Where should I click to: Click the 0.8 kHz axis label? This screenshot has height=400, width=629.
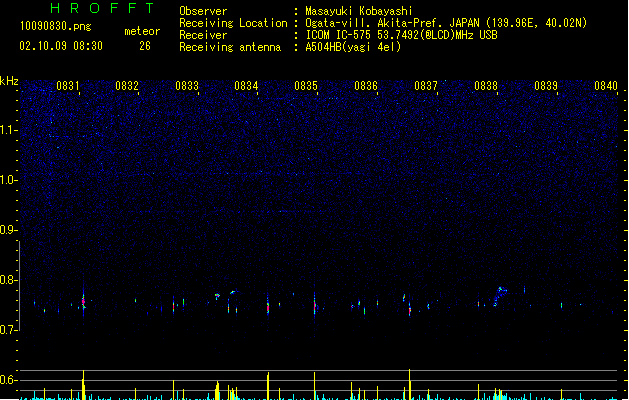click(x=8, y=280)
